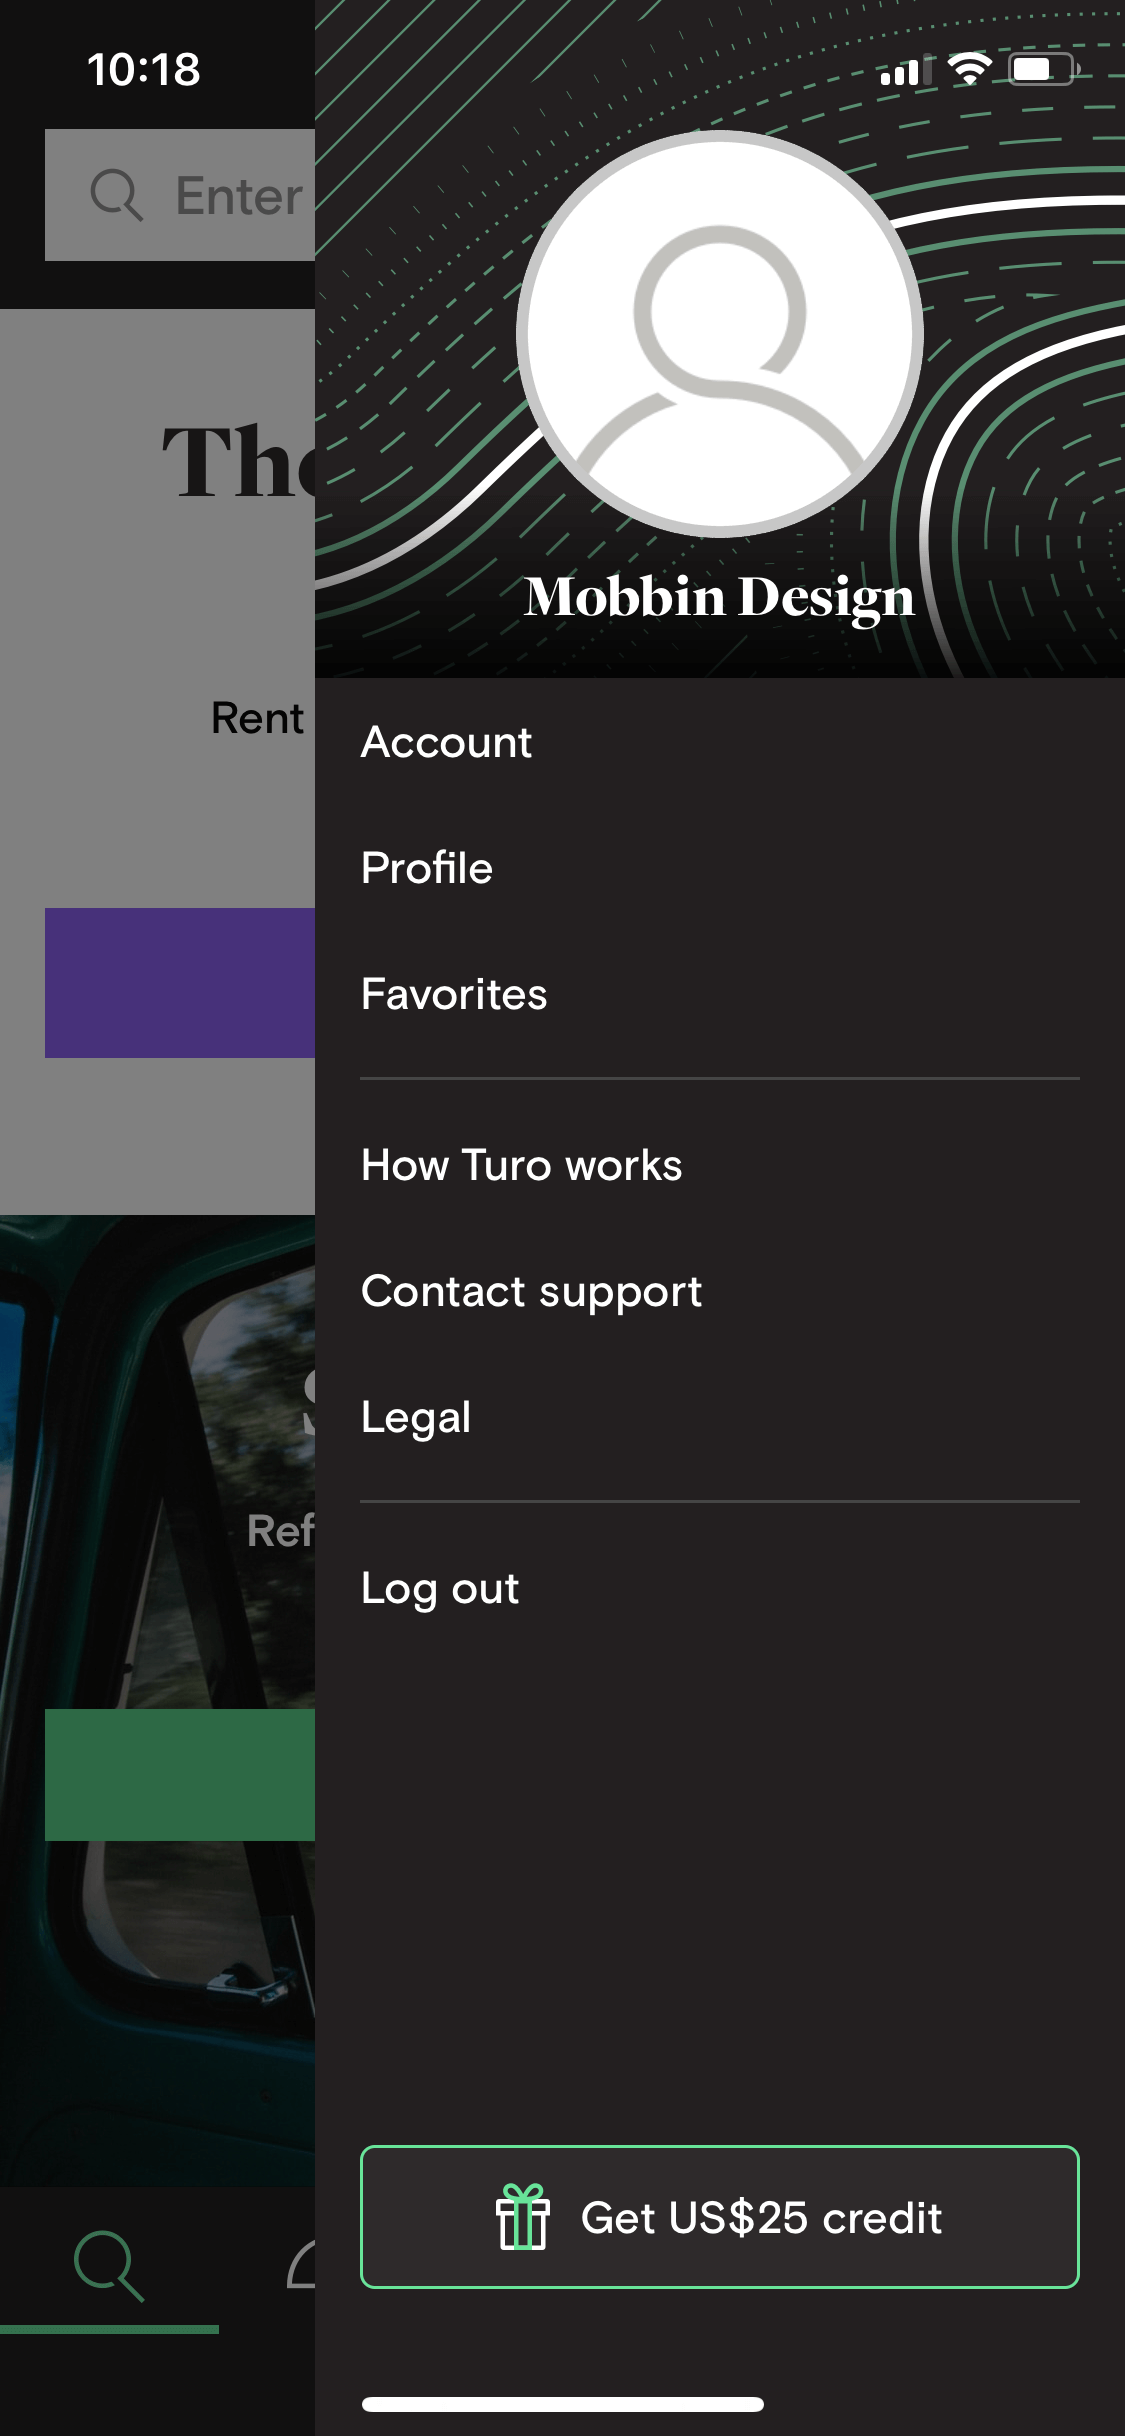
Task: Tap Get US$25 credit button
Action: click(x=720, y=2217)
